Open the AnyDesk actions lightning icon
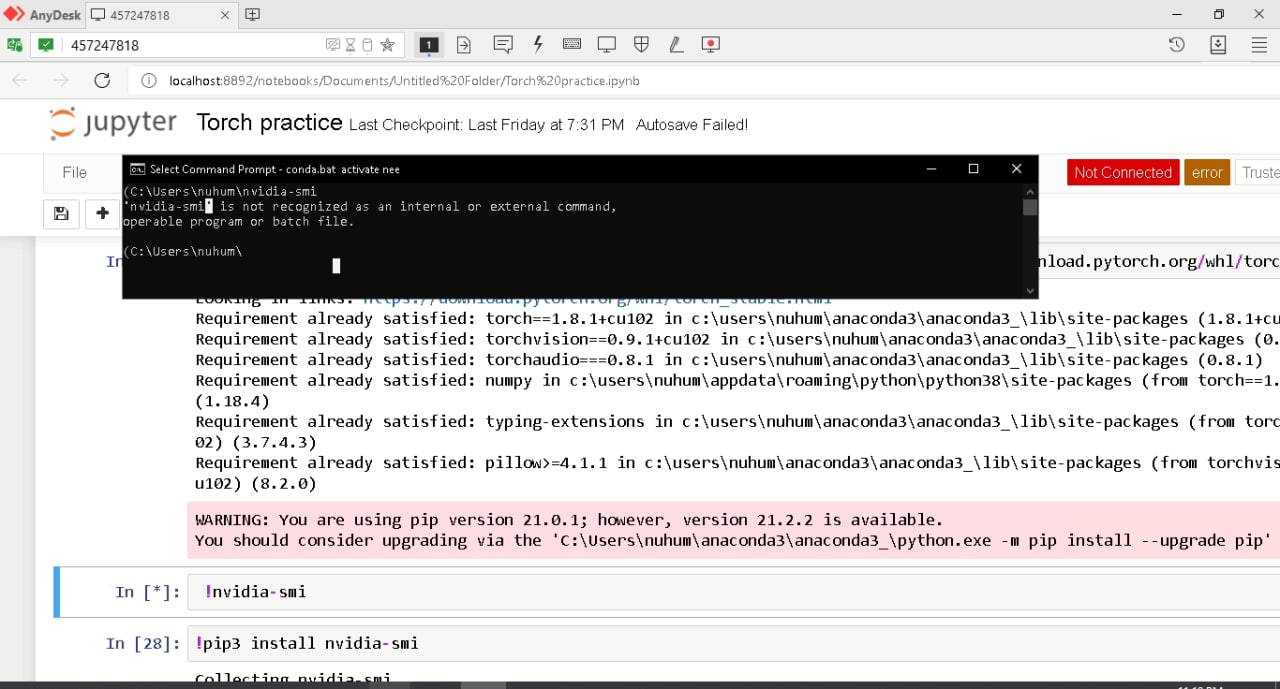Viewport: 1280px width, 689px height. click(x=538, y=44)
